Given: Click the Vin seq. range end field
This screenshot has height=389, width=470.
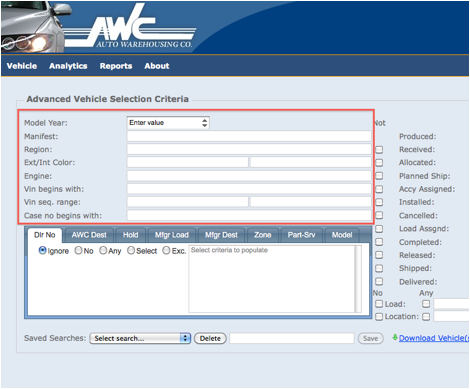Looking at the screenshot, I should tap(311, 202).
